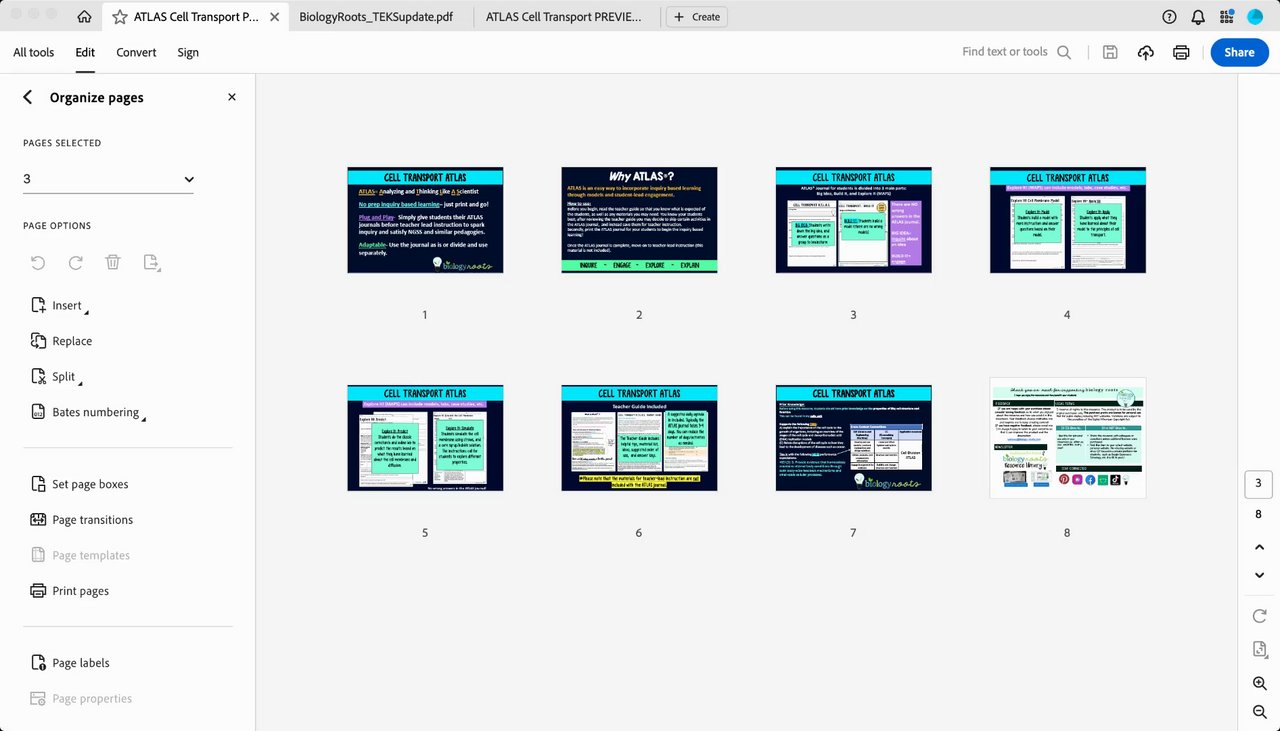Click the current page number box
The height and width of the screenshot is (731, 1280).
(1258, 484)
